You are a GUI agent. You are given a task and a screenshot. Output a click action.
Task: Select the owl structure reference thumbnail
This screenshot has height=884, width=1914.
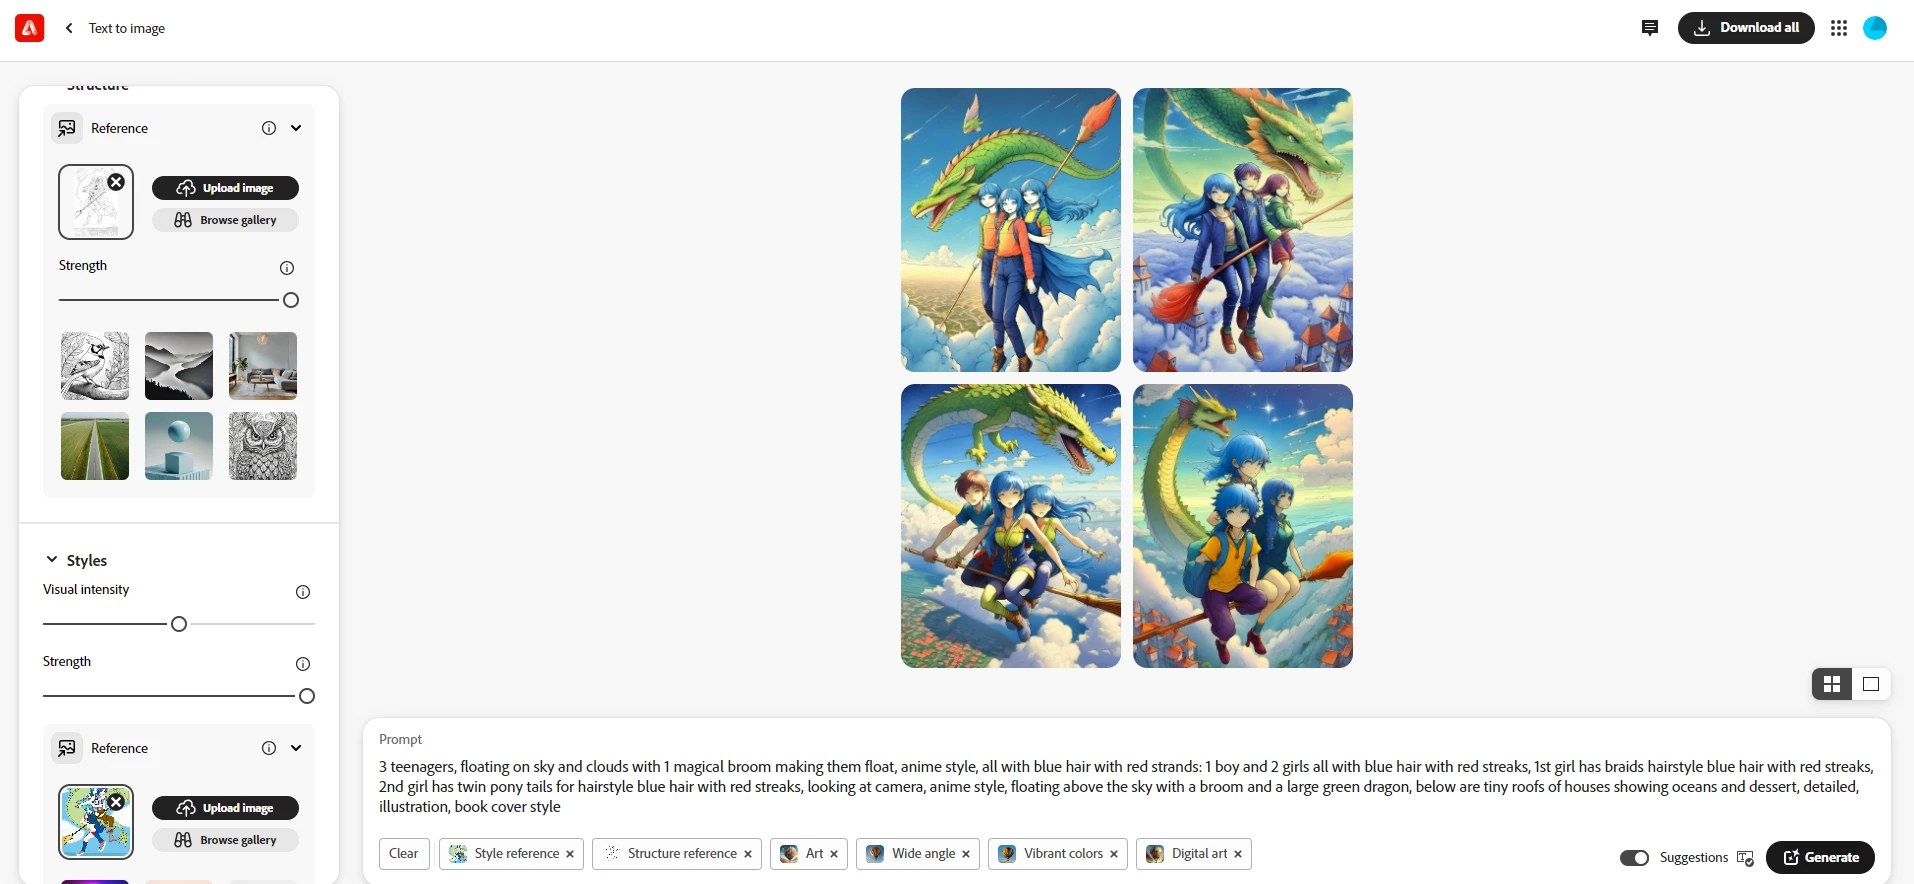point(263,446)
